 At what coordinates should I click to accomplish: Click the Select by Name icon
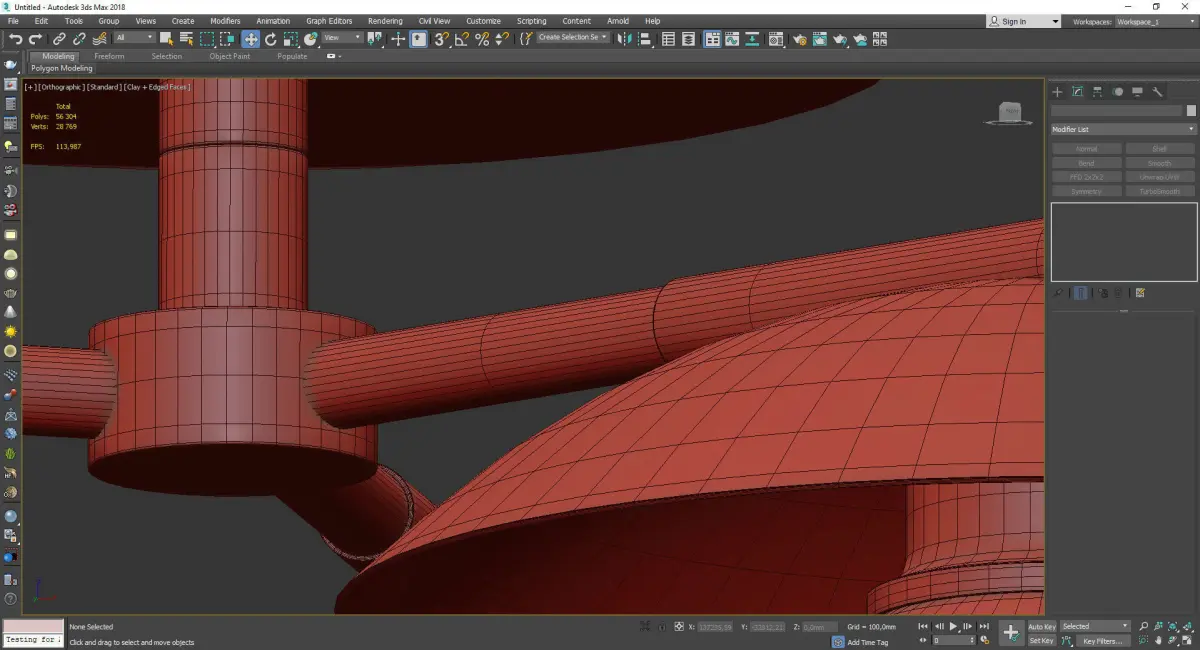click(x=186, y=39)
